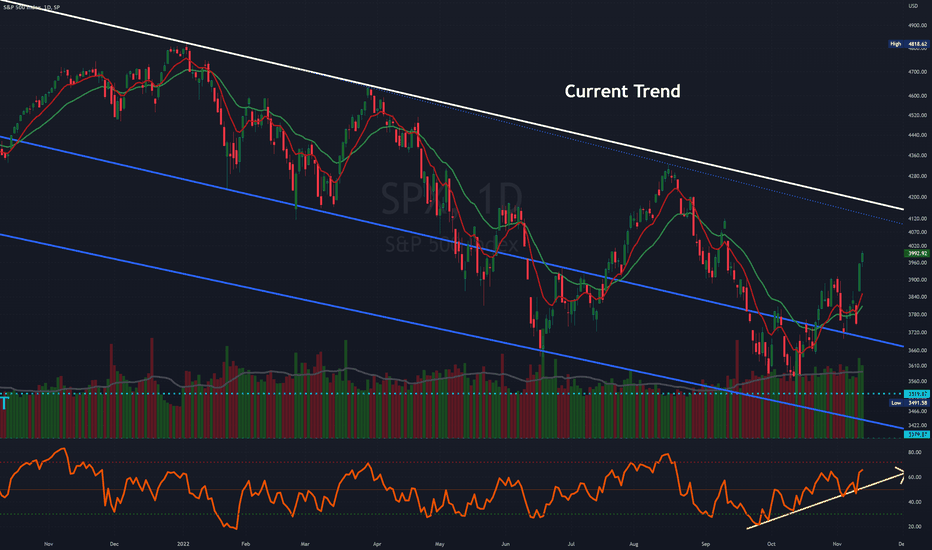The height and width of the screenshot is (550, 932).
Task: Click the 3660.00 price axis value
Action: pos(917,351)
